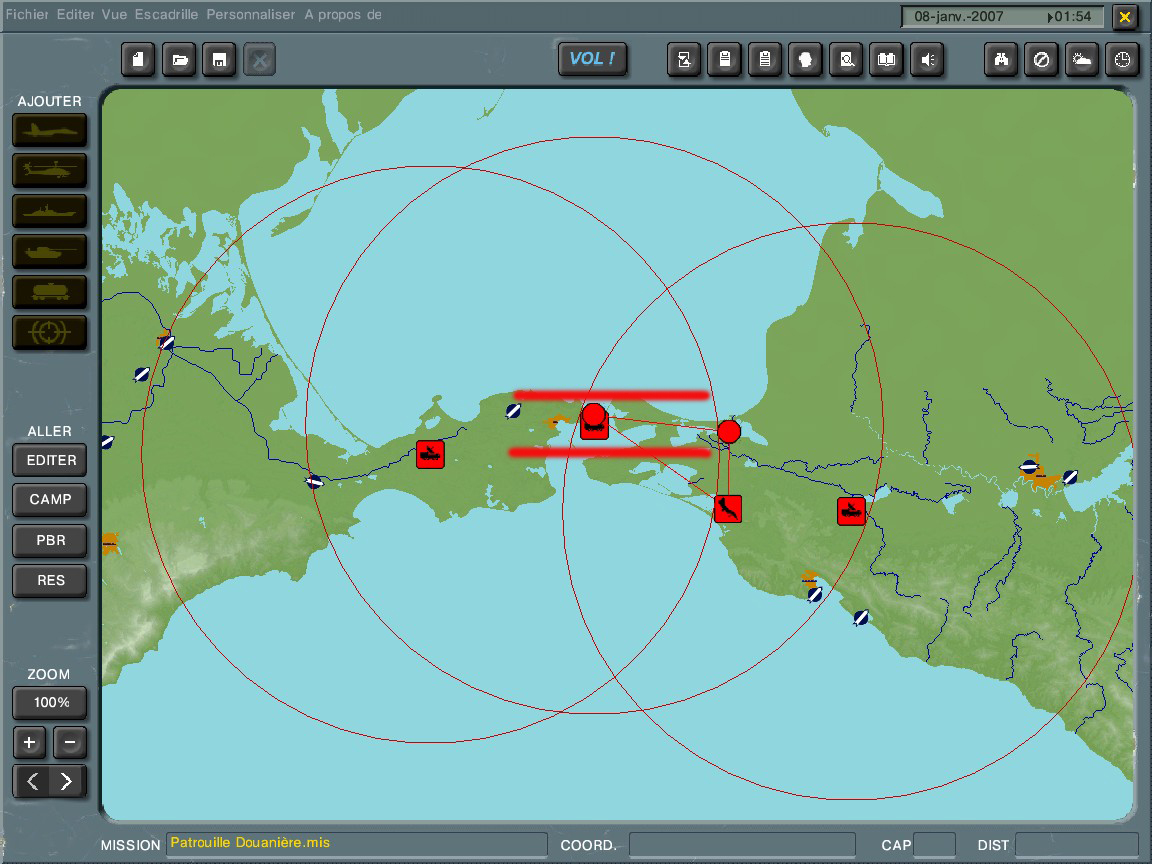Click the 01:54 time display
Image resolution: width=1152 pixels, height=864 pixels.
tap(1070, 16)
